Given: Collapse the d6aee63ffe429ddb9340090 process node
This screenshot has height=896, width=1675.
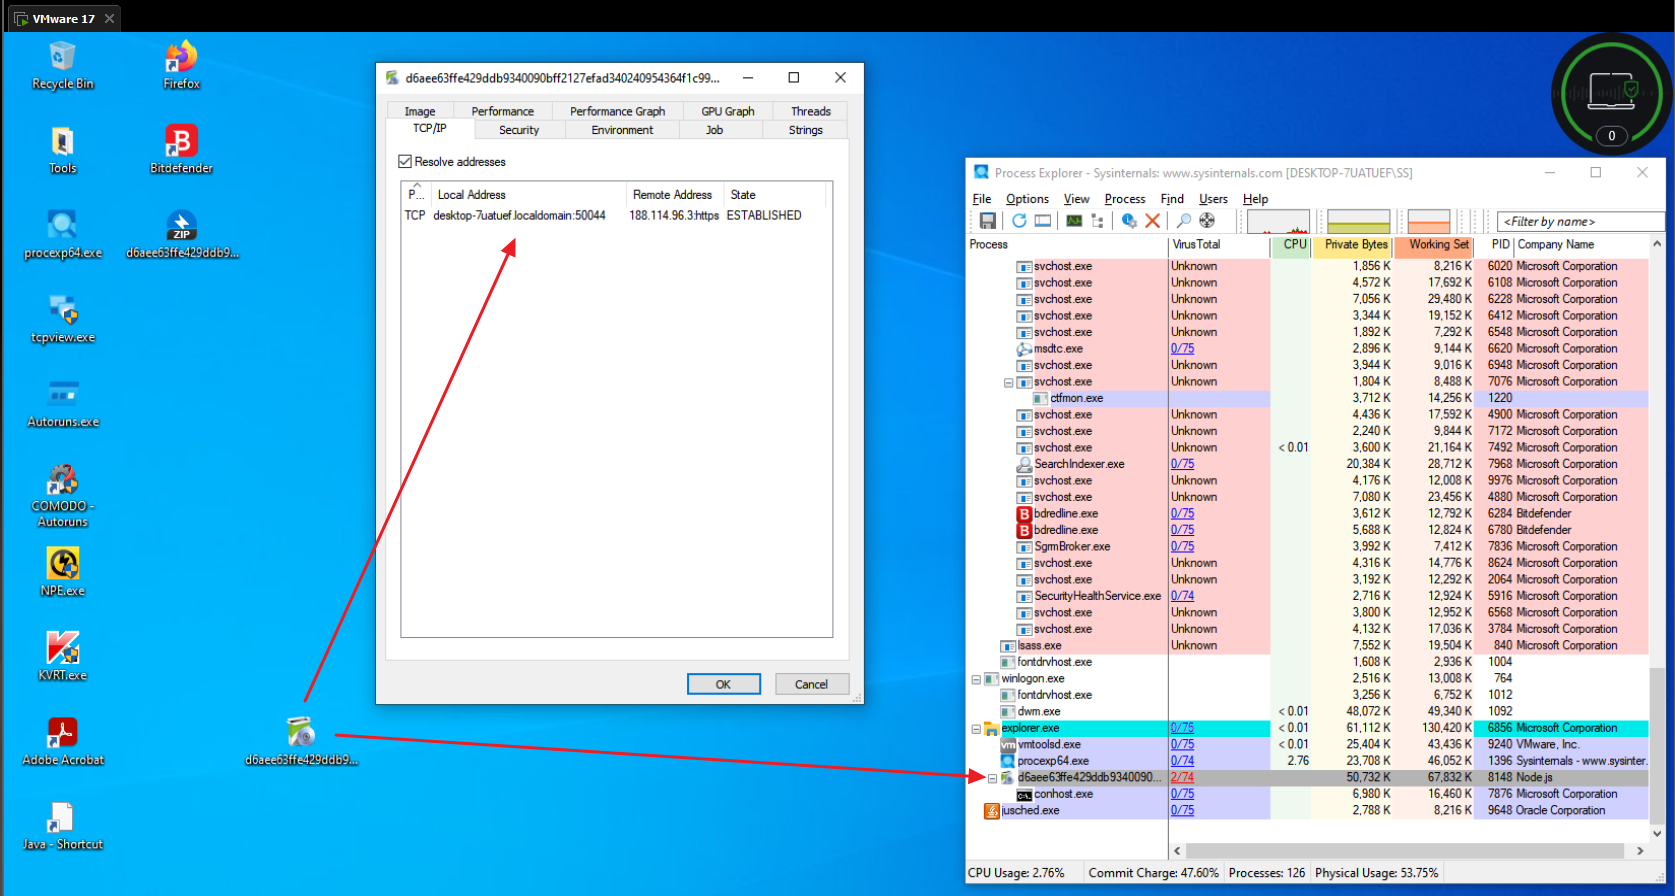Looking at the screenshot, I should 993,778.
